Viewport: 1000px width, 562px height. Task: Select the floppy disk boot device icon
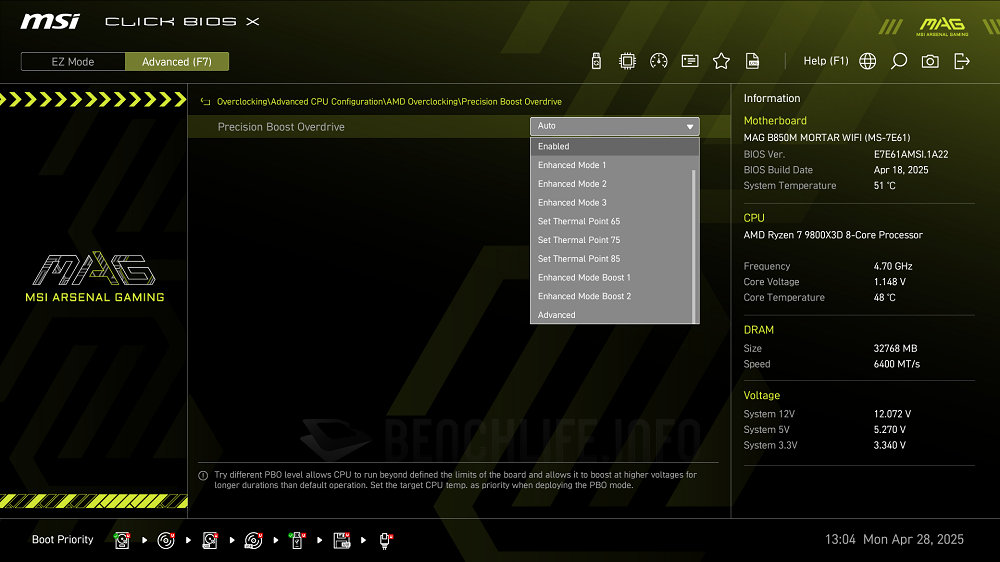pos(342,540)
